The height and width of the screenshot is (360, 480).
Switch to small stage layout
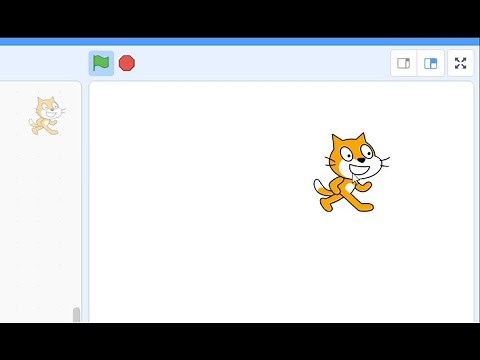coord(404,63)
